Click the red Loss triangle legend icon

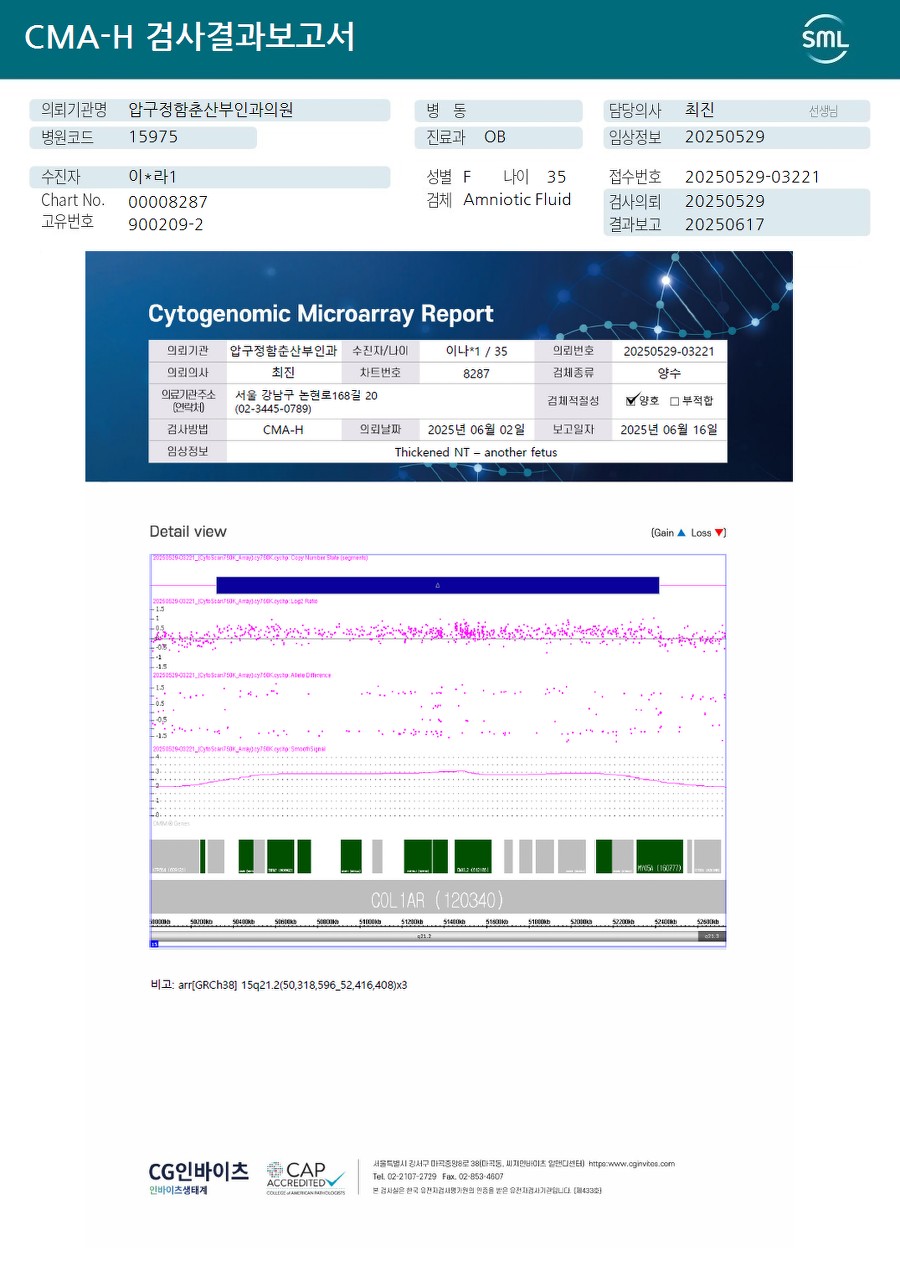pyautogui.click(x=718, y=533)
